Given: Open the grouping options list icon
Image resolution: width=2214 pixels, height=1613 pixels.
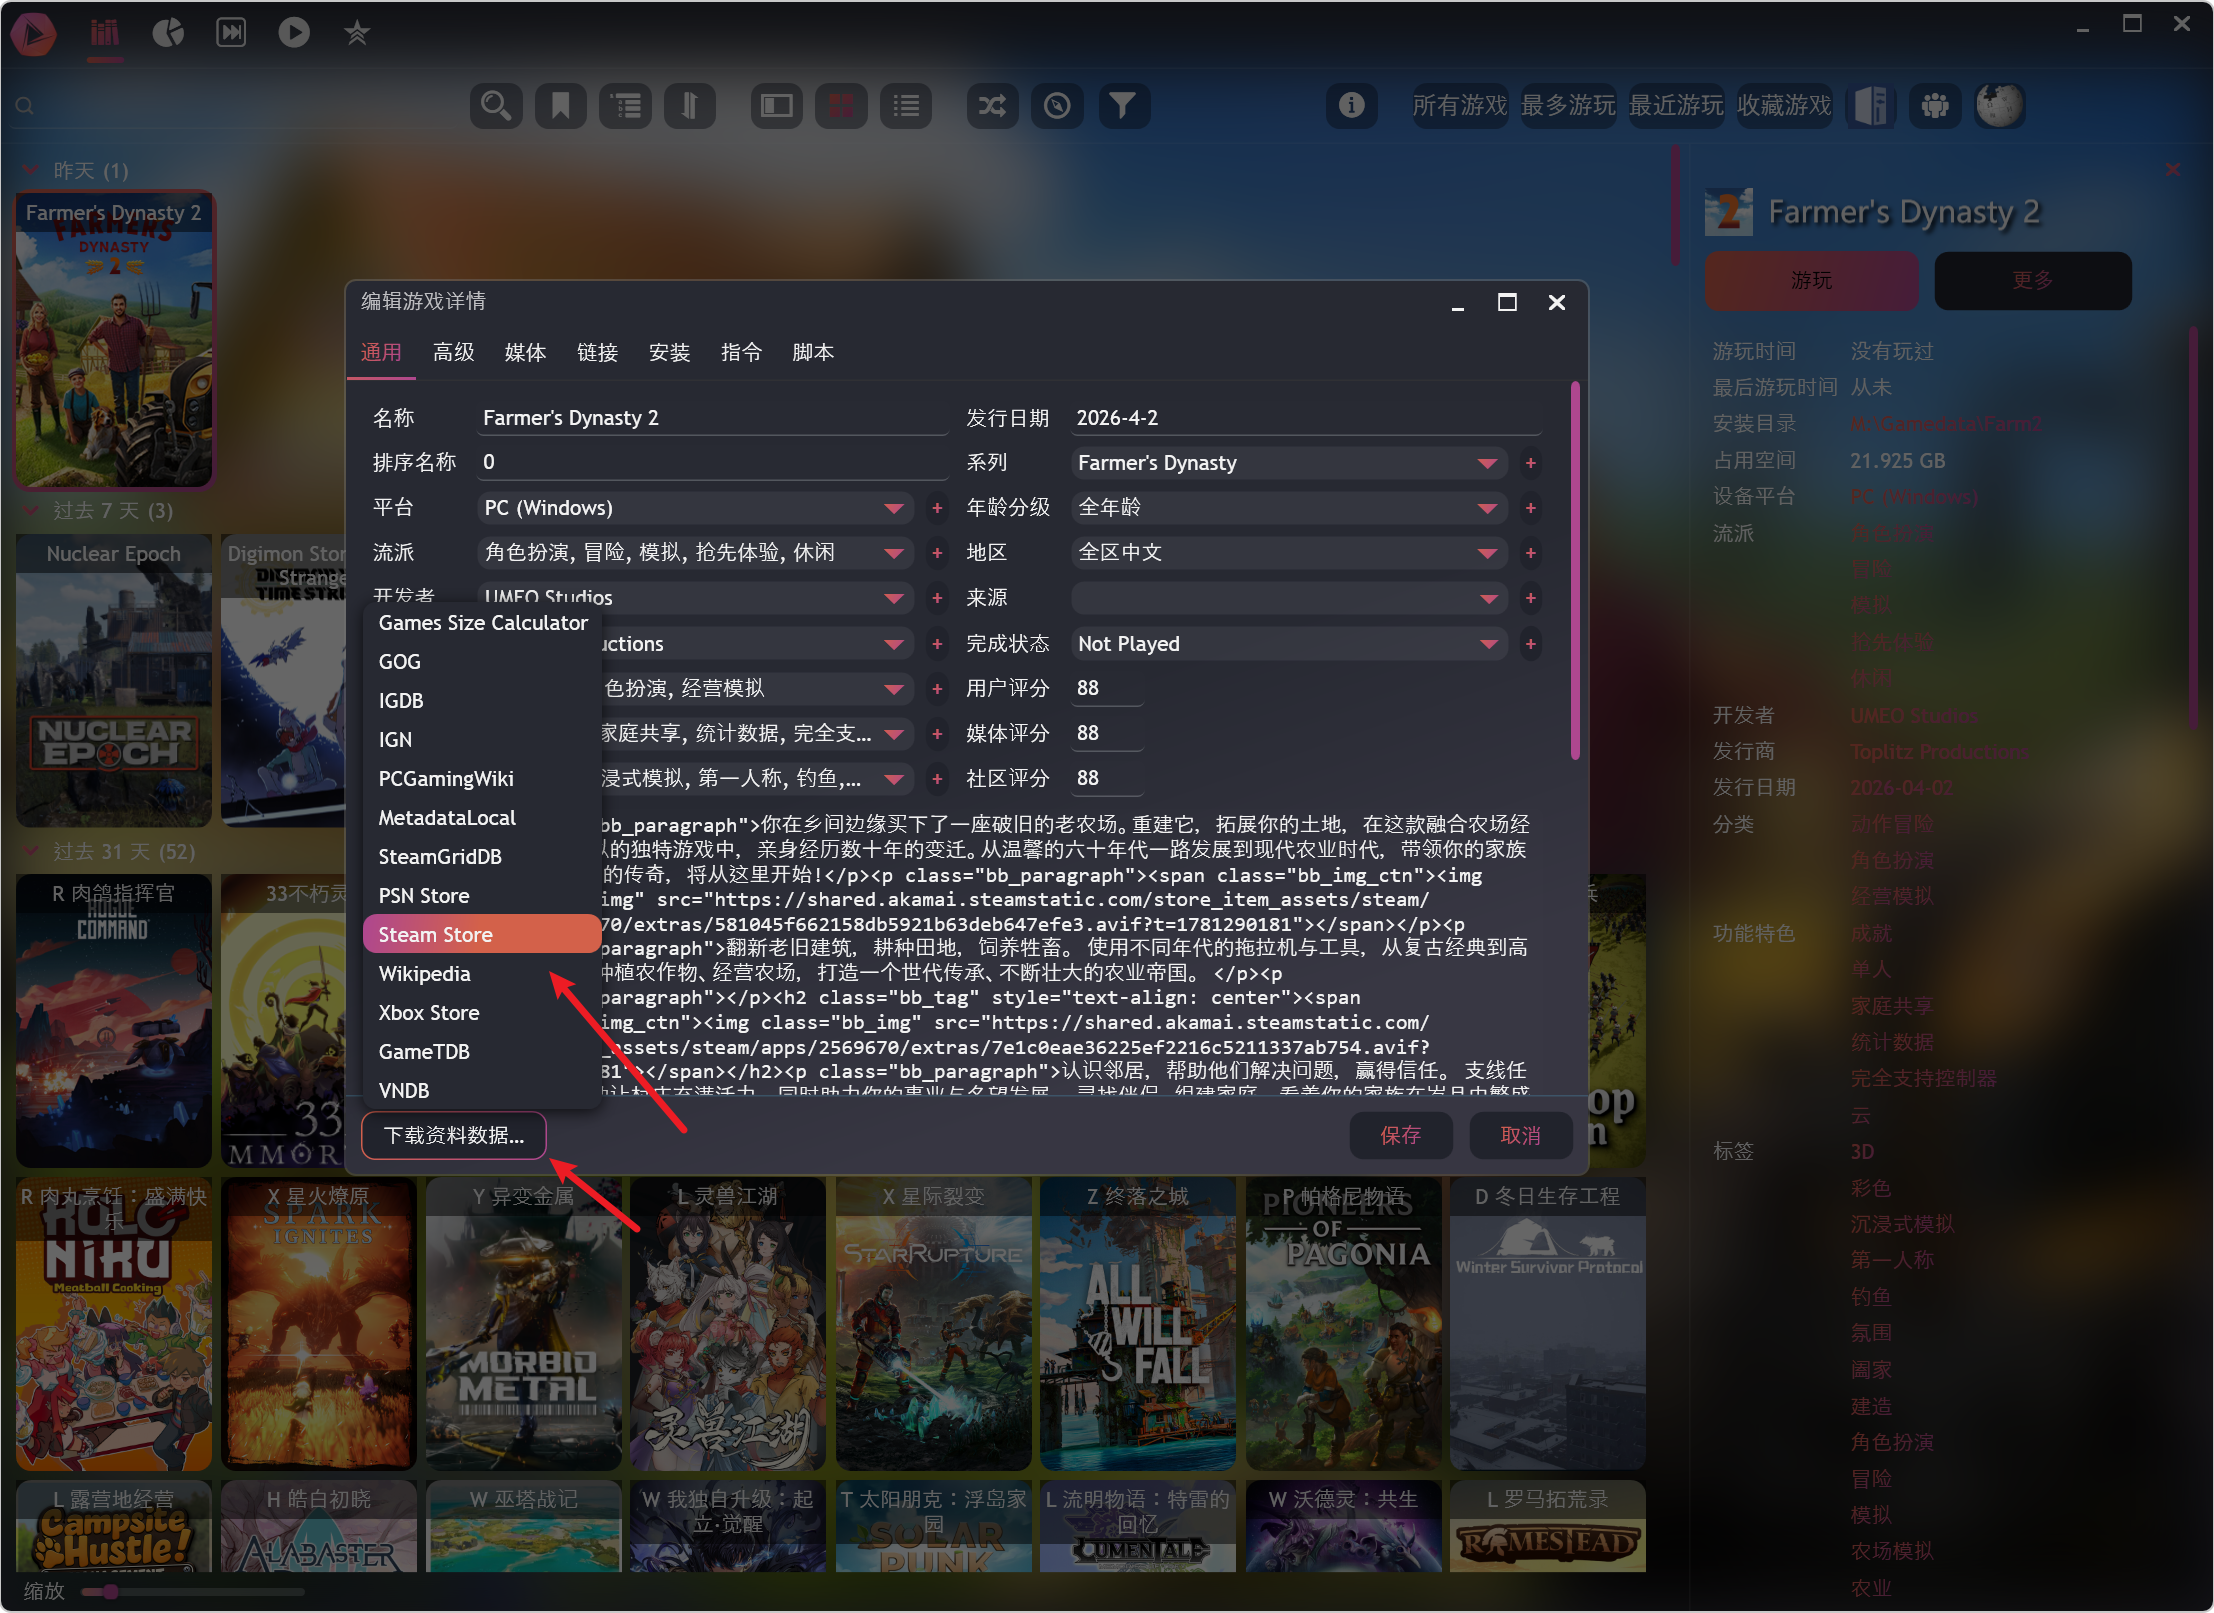Looking at the screenshot, I should [626, 105].
